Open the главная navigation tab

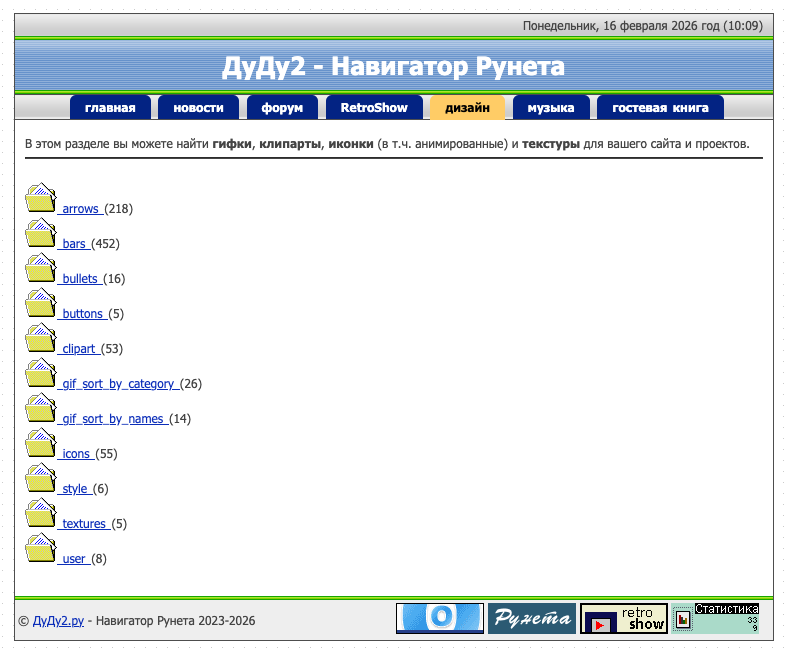[x=110, y=108]
